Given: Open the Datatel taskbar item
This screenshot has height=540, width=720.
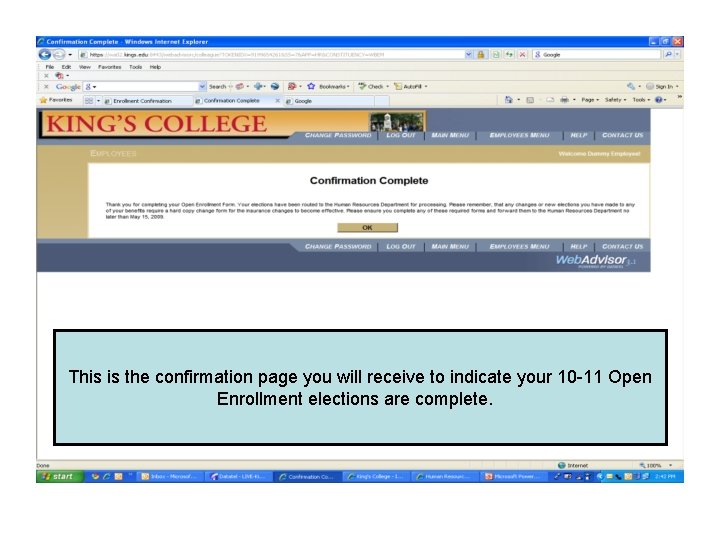Looking at the screenshot, I should 239,477.
